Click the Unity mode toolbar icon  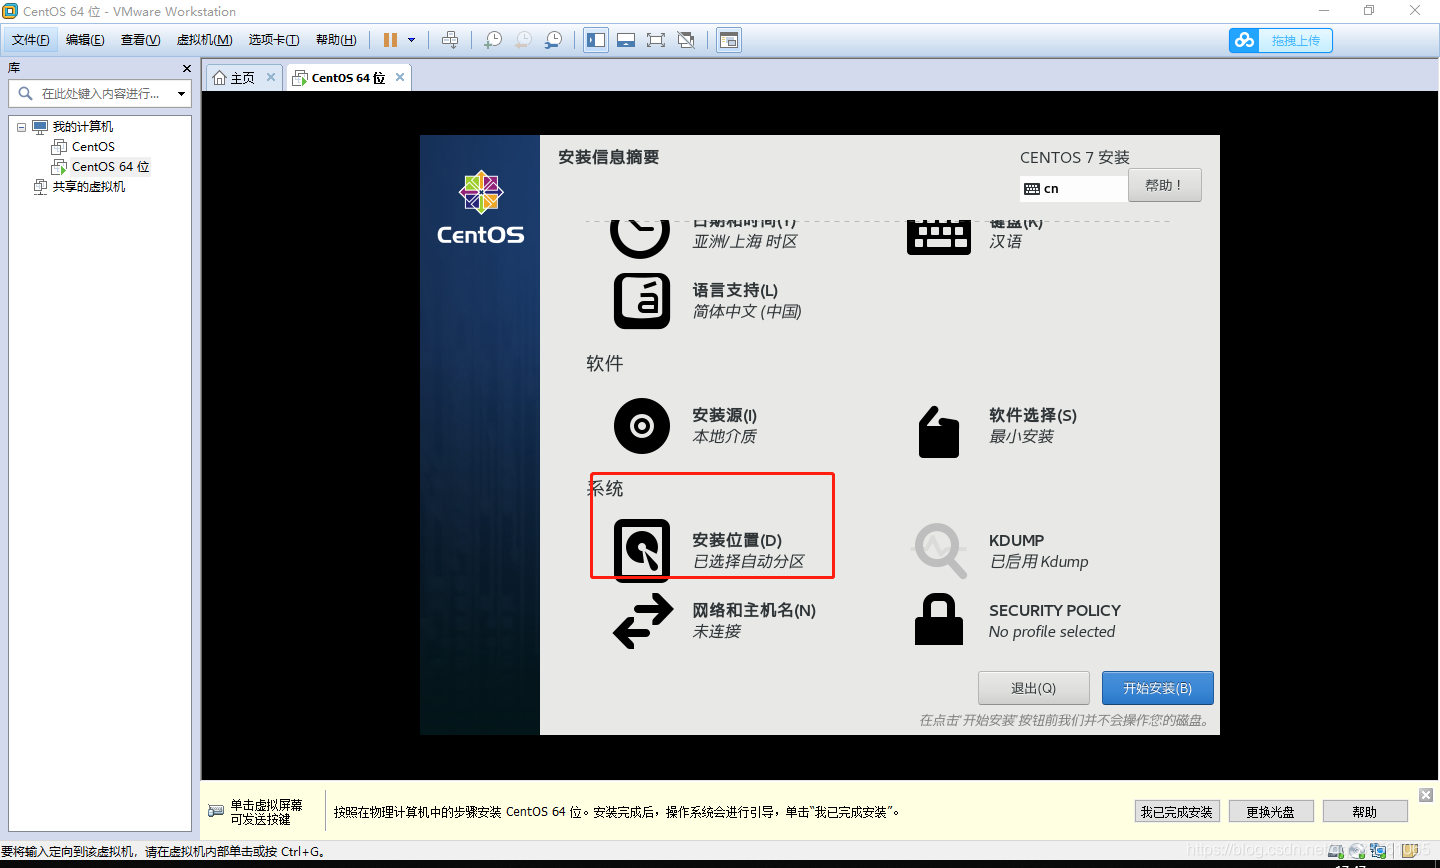(686, 40)
